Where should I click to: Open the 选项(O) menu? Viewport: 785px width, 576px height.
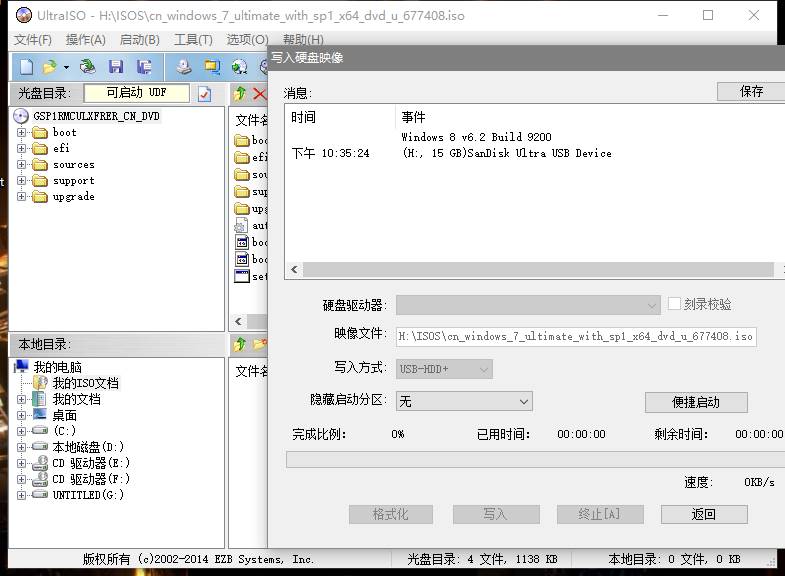(x=247, y=40)
